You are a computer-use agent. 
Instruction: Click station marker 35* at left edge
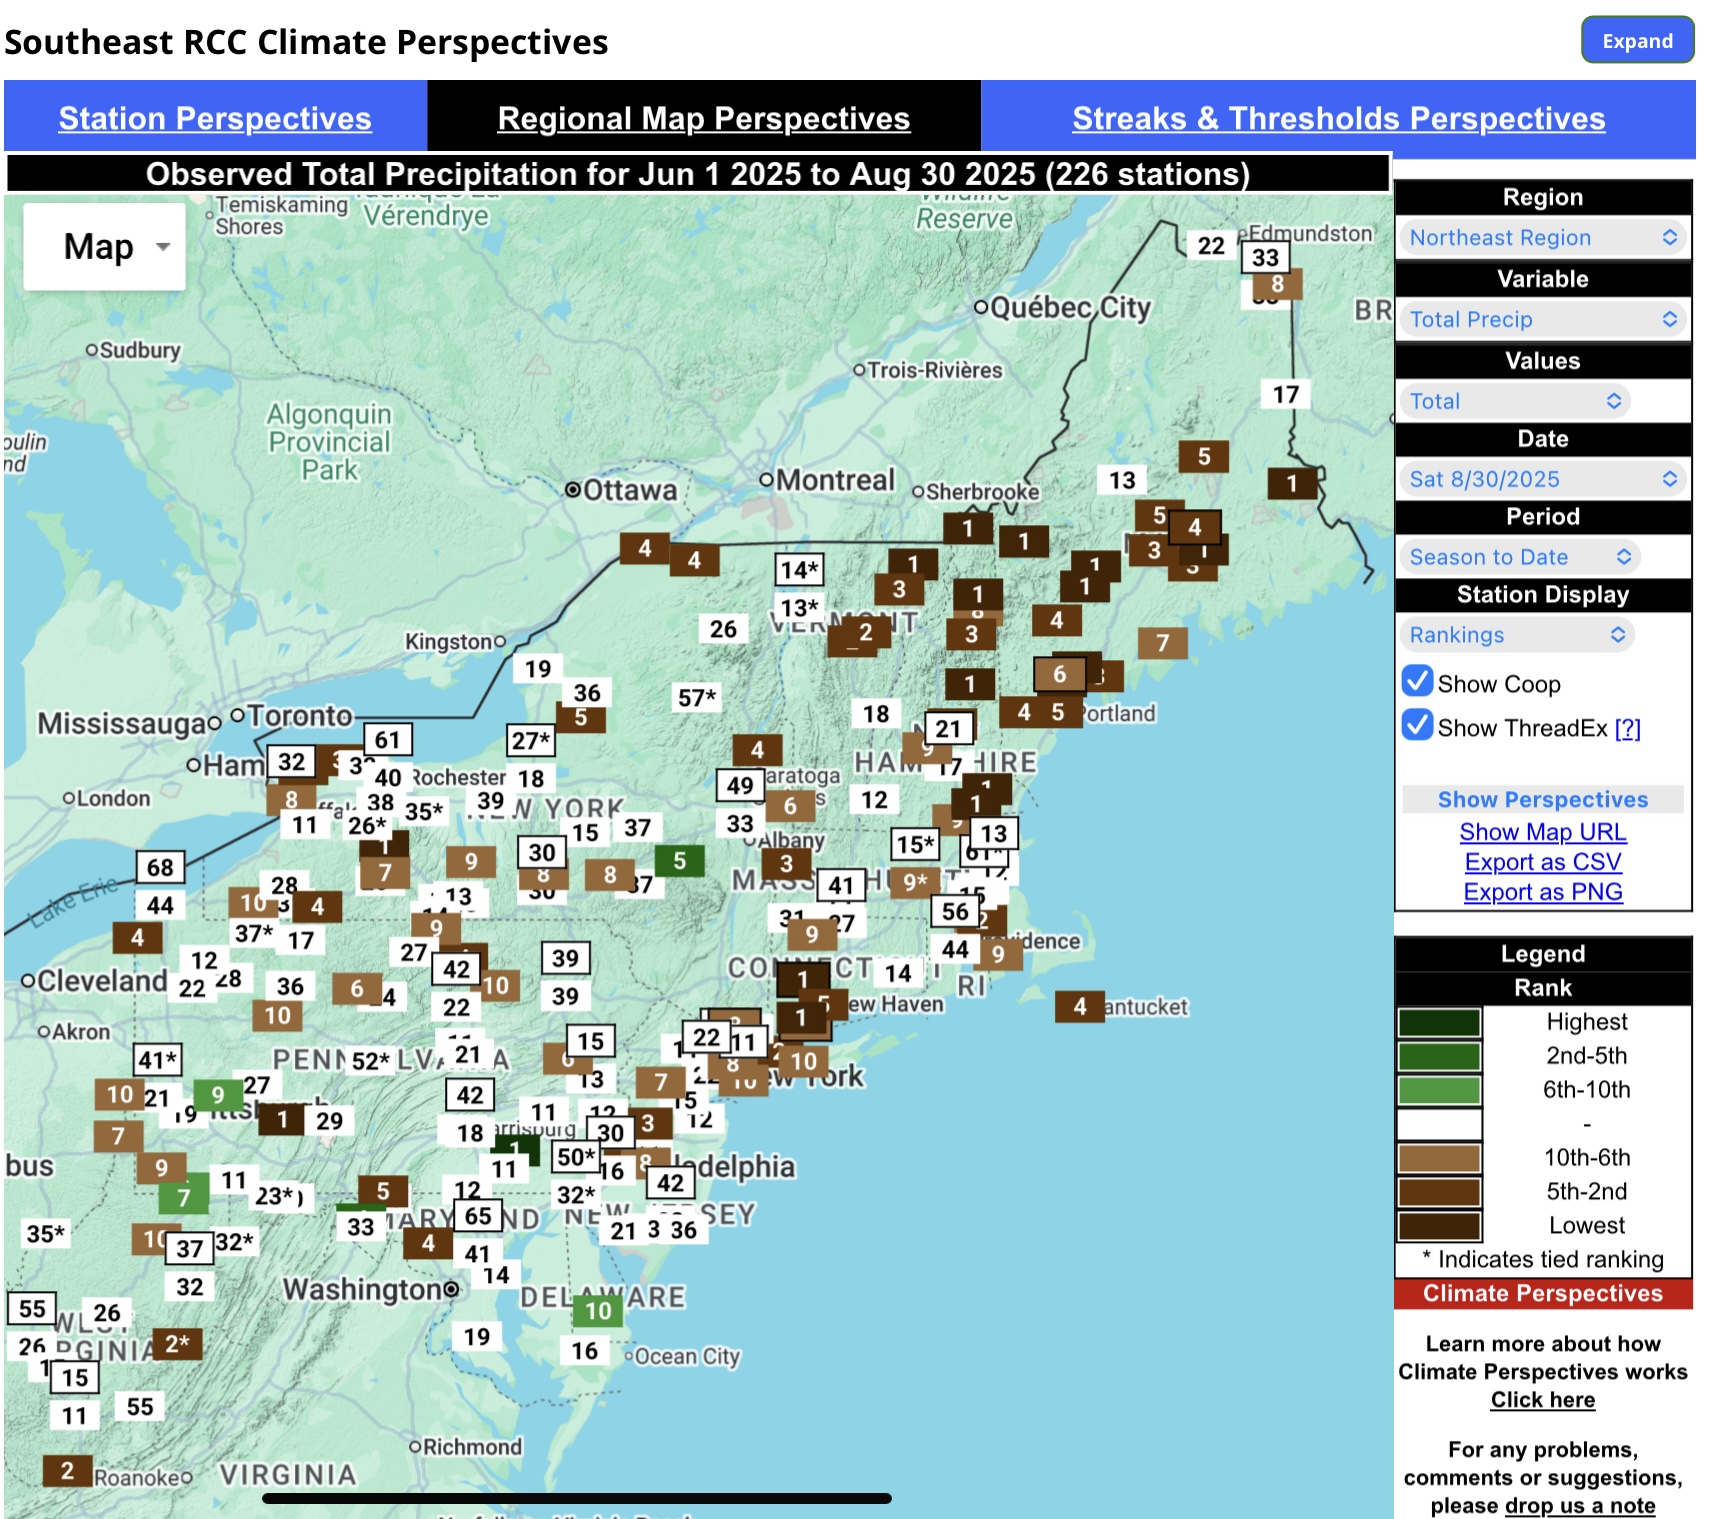coord(45,1233)
